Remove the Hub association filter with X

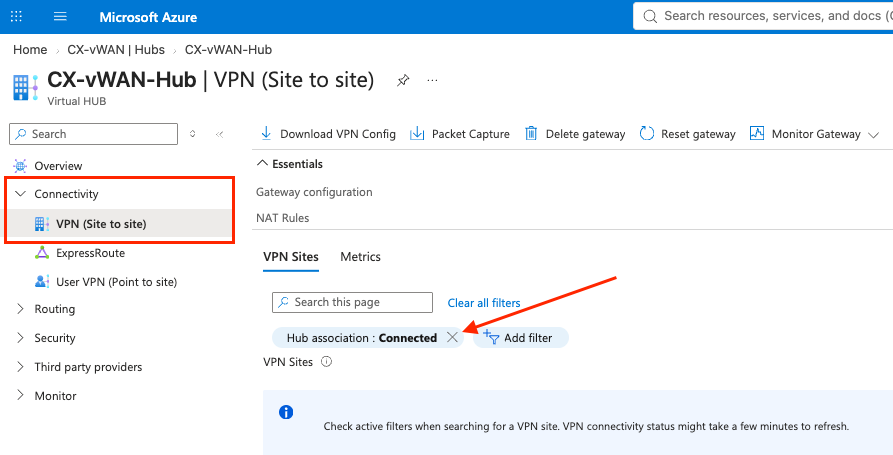tap(452, 338)
